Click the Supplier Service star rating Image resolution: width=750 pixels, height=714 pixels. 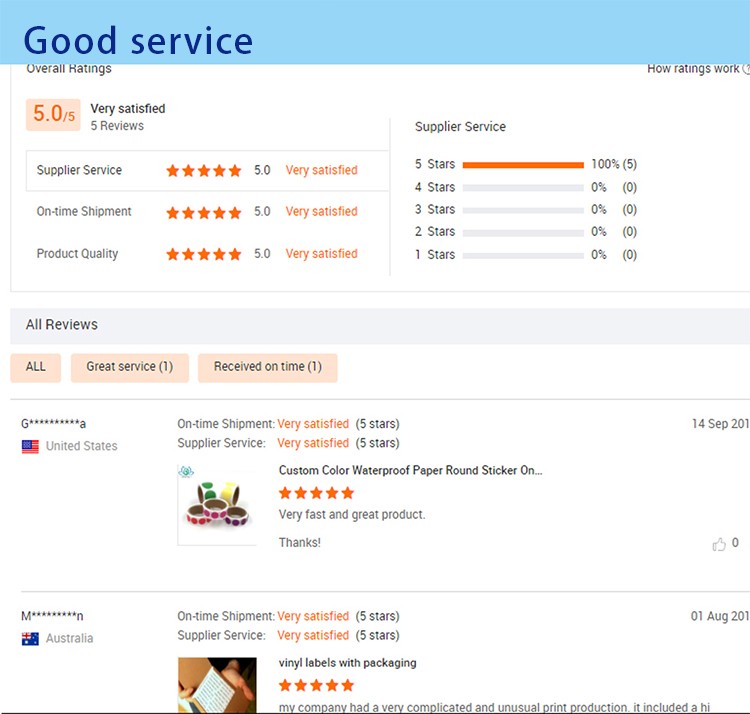[204, 171]
